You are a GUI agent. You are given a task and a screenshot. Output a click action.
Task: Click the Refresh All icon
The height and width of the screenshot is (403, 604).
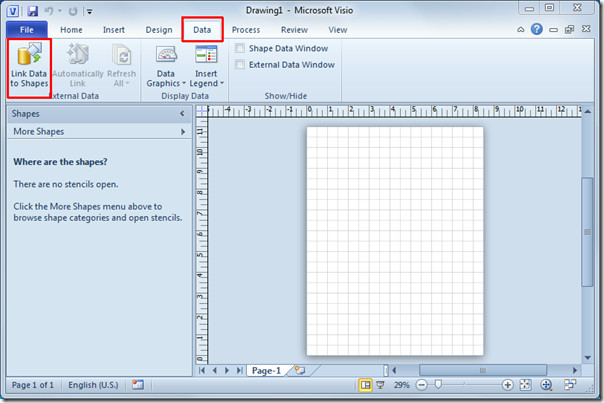[x=122, y=54]
